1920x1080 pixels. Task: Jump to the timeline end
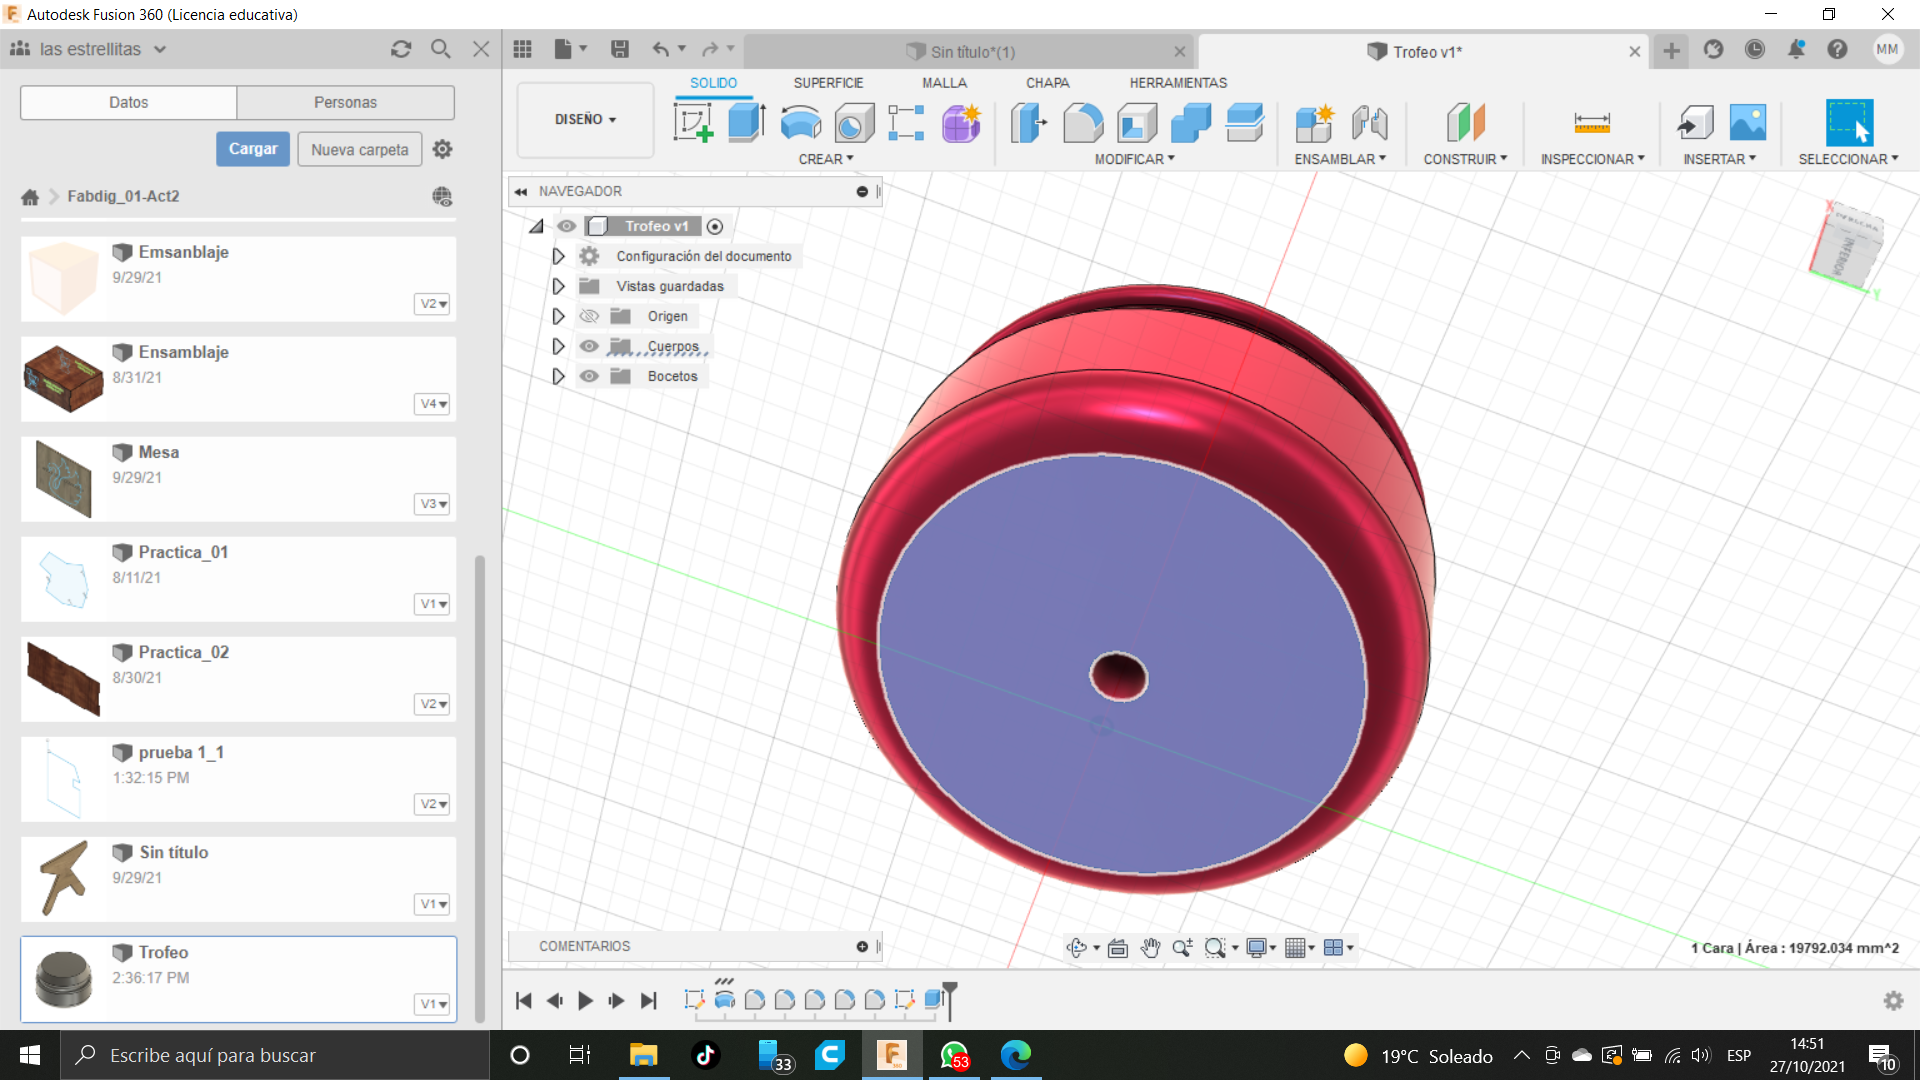click(x=649, y=1000)
